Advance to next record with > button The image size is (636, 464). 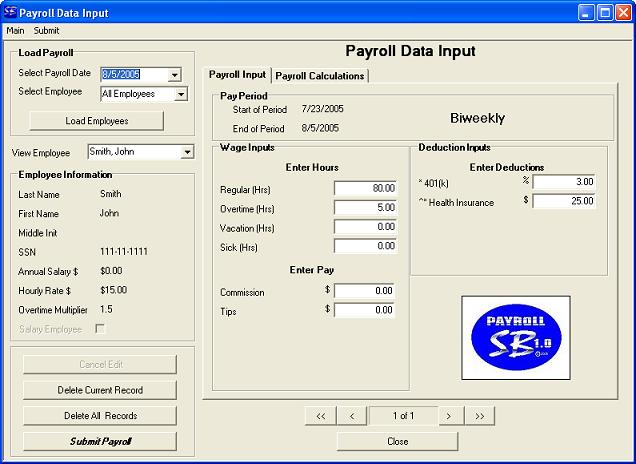pos(450,415)
